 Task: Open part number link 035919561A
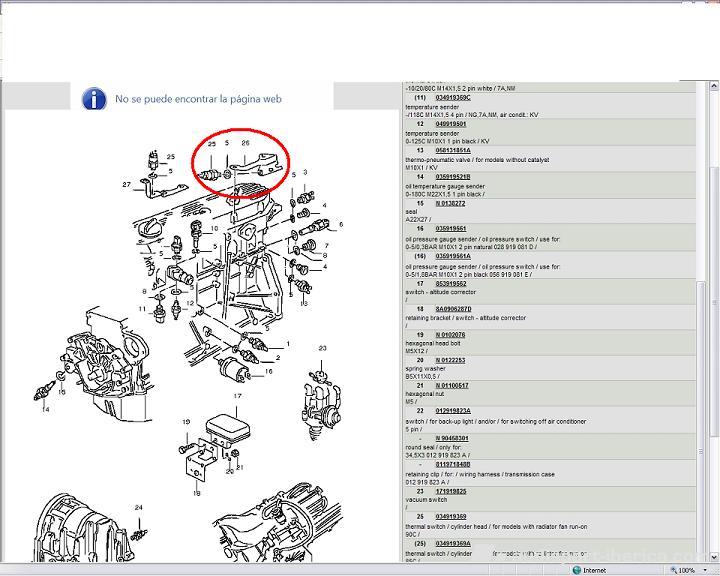click(453, 256)
